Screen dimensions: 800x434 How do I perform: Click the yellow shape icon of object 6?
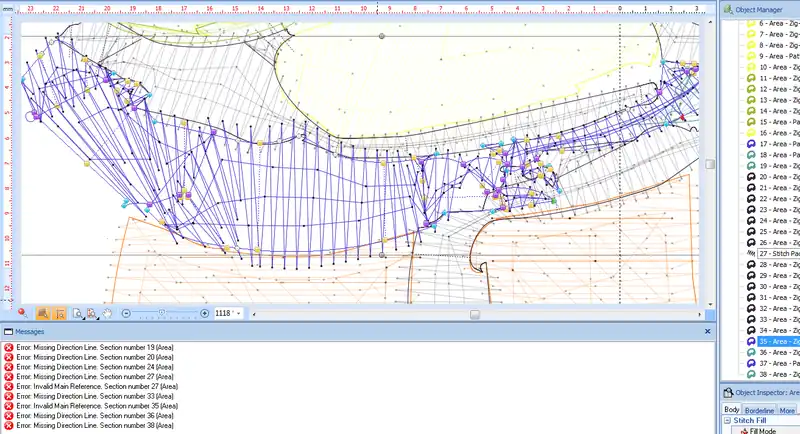[x=750, y=23]
